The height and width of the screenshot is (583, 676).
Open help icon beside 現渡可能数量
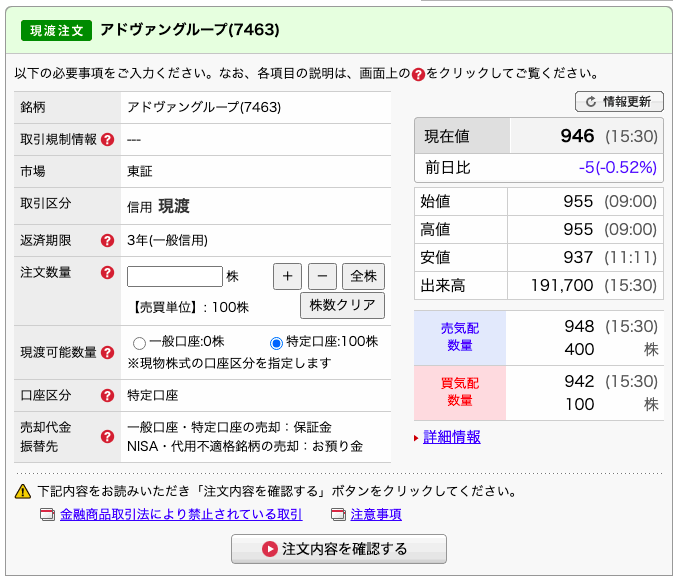(107, 352)
